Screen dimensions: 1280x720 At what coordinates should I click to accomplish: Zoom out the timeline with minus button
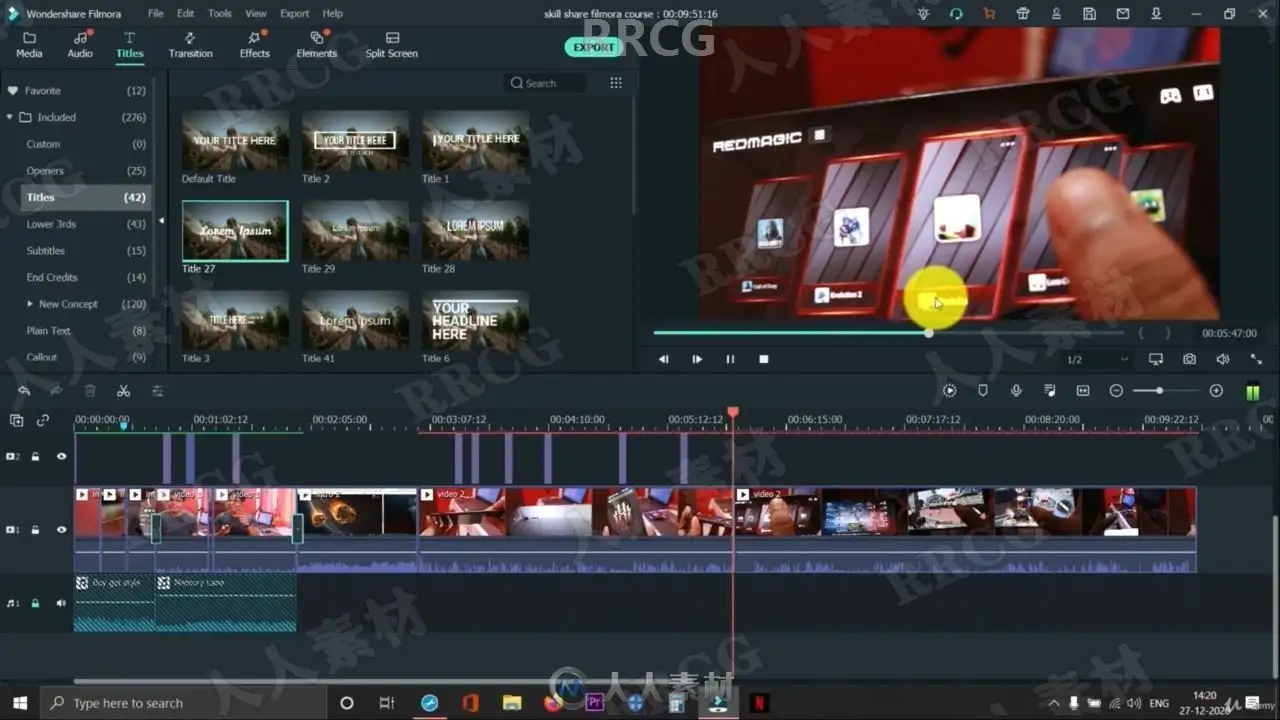point(1116,391)
